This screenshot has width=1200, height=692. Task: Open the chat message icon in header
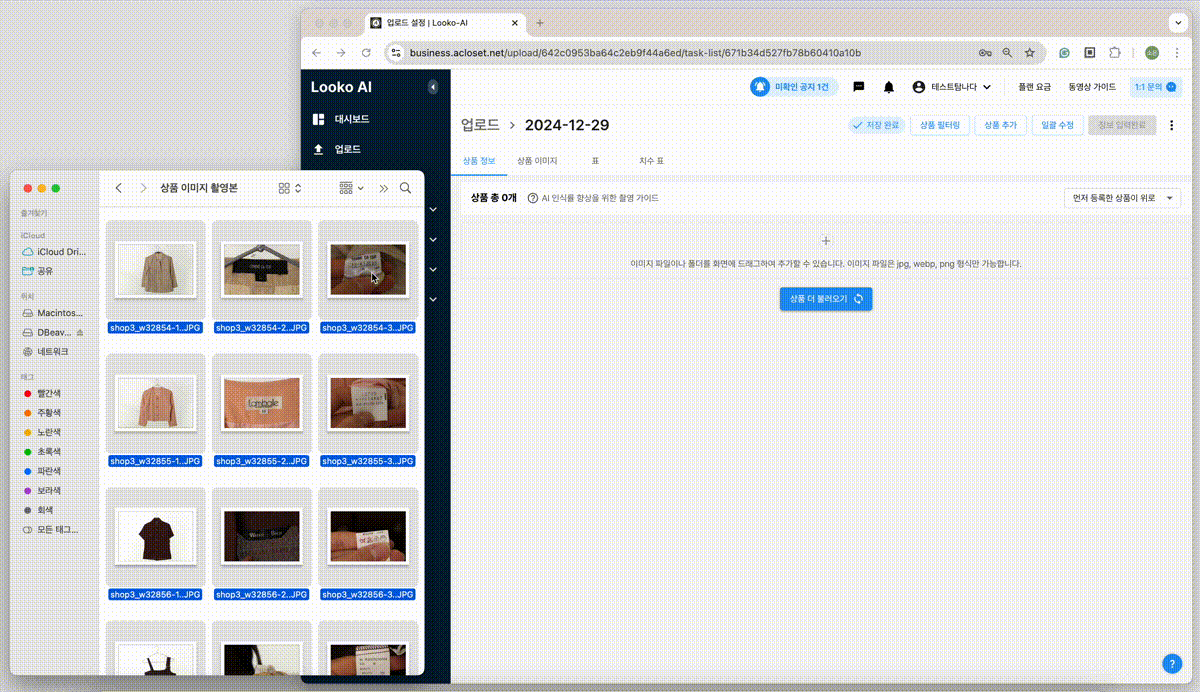[x=858, y=87]
